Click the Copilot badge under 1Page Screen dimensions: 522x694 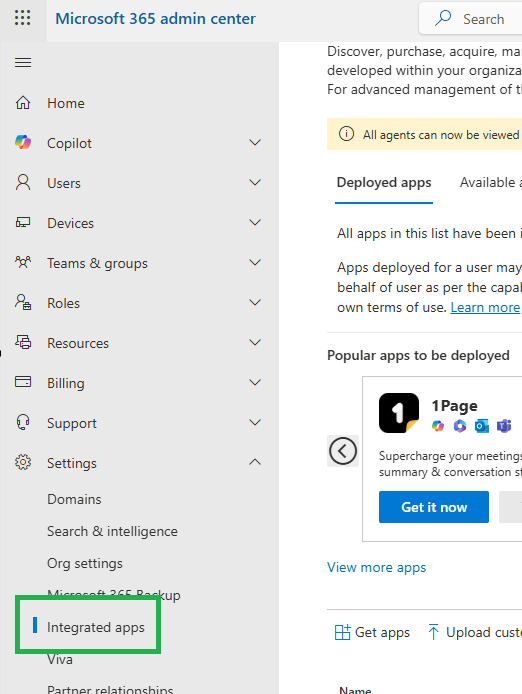[438, 426]
